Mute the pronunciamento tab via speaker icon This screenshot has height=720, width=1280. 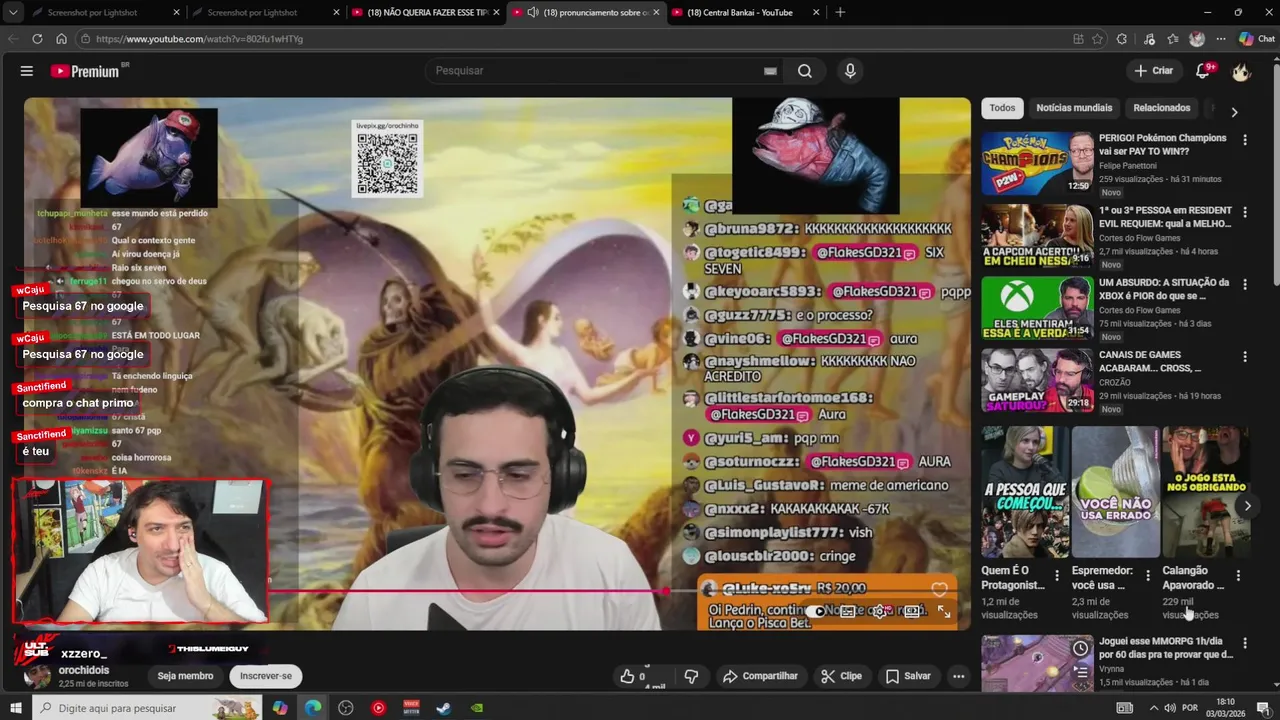point(533,12)
